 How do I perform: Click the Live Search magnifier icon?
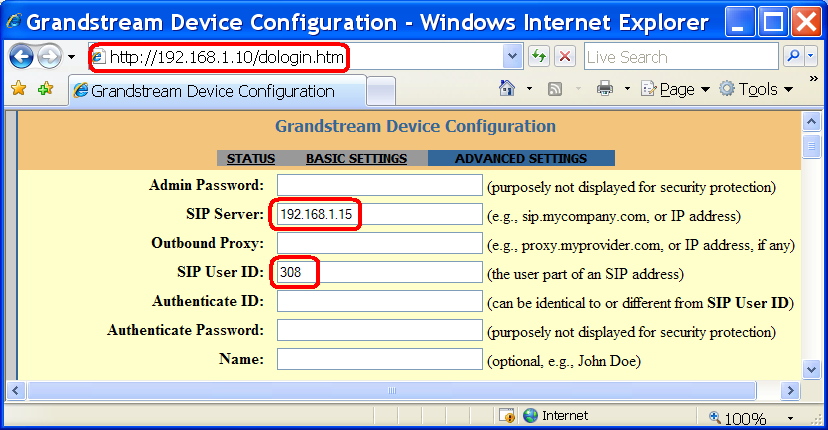click(793, 56)
